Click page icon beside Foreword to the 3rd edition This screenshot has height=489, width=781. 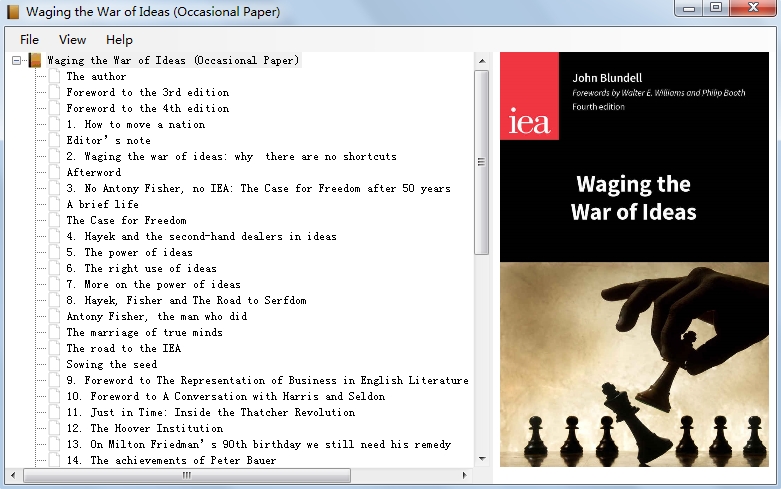55,92
